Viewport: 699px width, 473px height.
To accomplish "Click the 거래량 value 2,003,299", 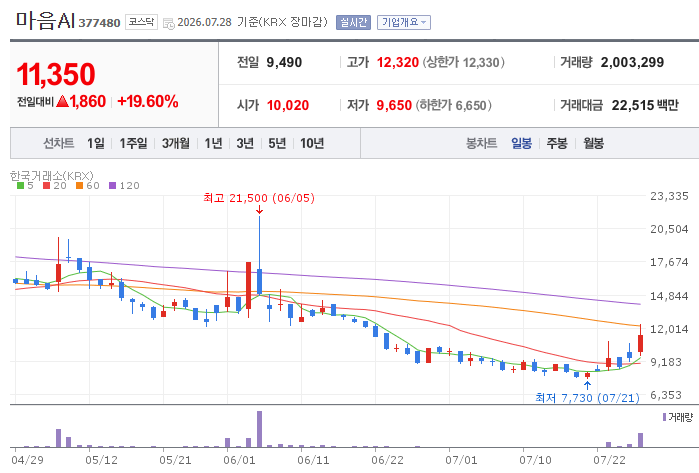I will coord(632,62).
